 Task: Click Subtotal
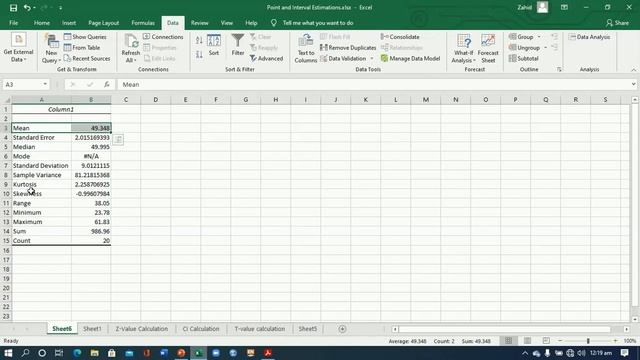(524, 58)
